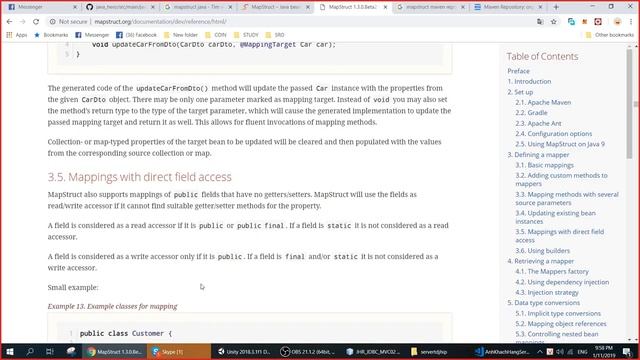The image size is (640, 360).
Task: Open the Other bookmarks folder
Action: point(610,35)
